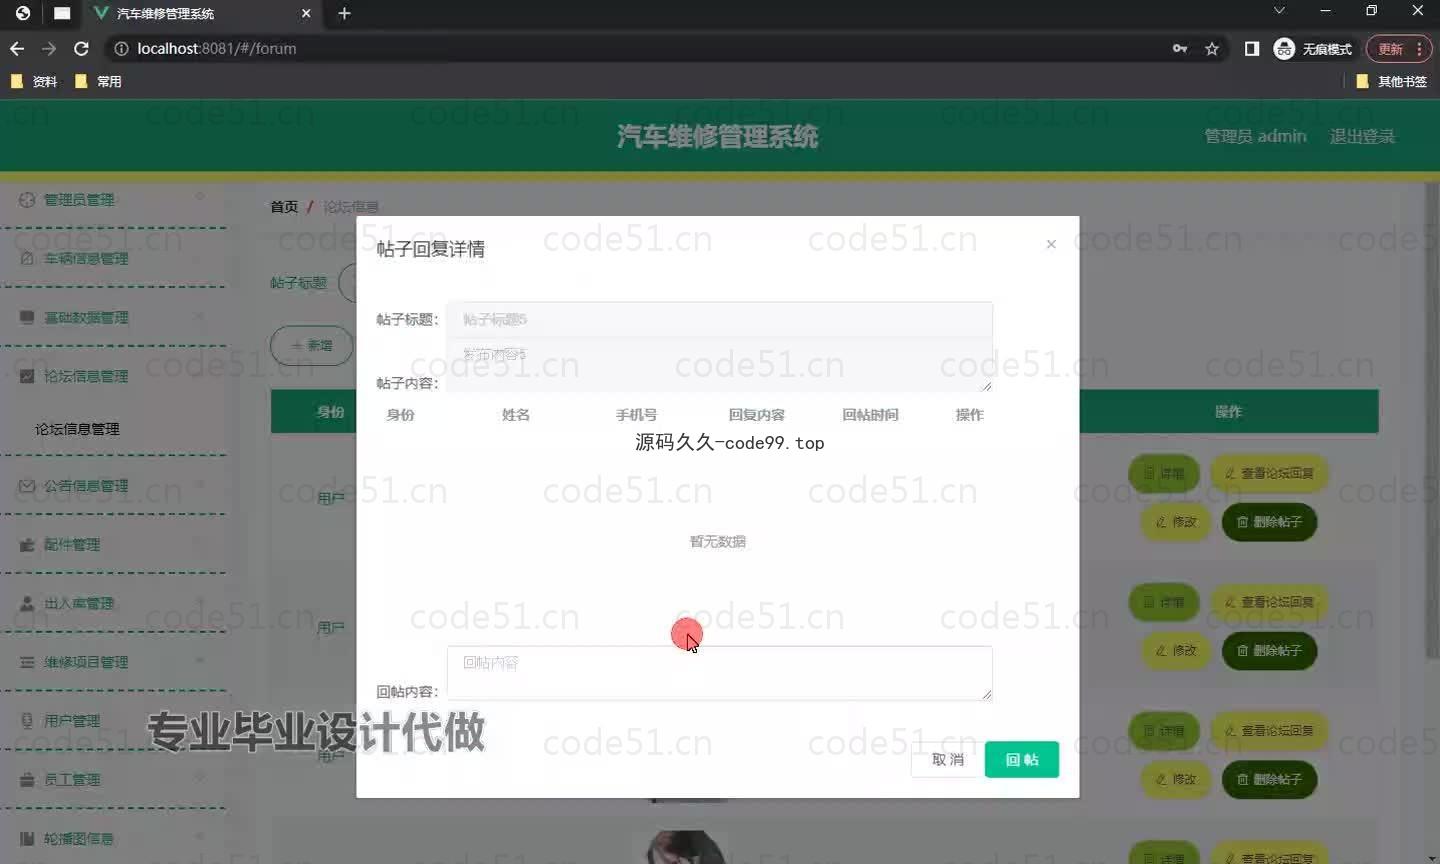Click the 帖子标题 field in dialog
Image resolution: width=1440 pixels, height=864 pixels.
(720, 319)
